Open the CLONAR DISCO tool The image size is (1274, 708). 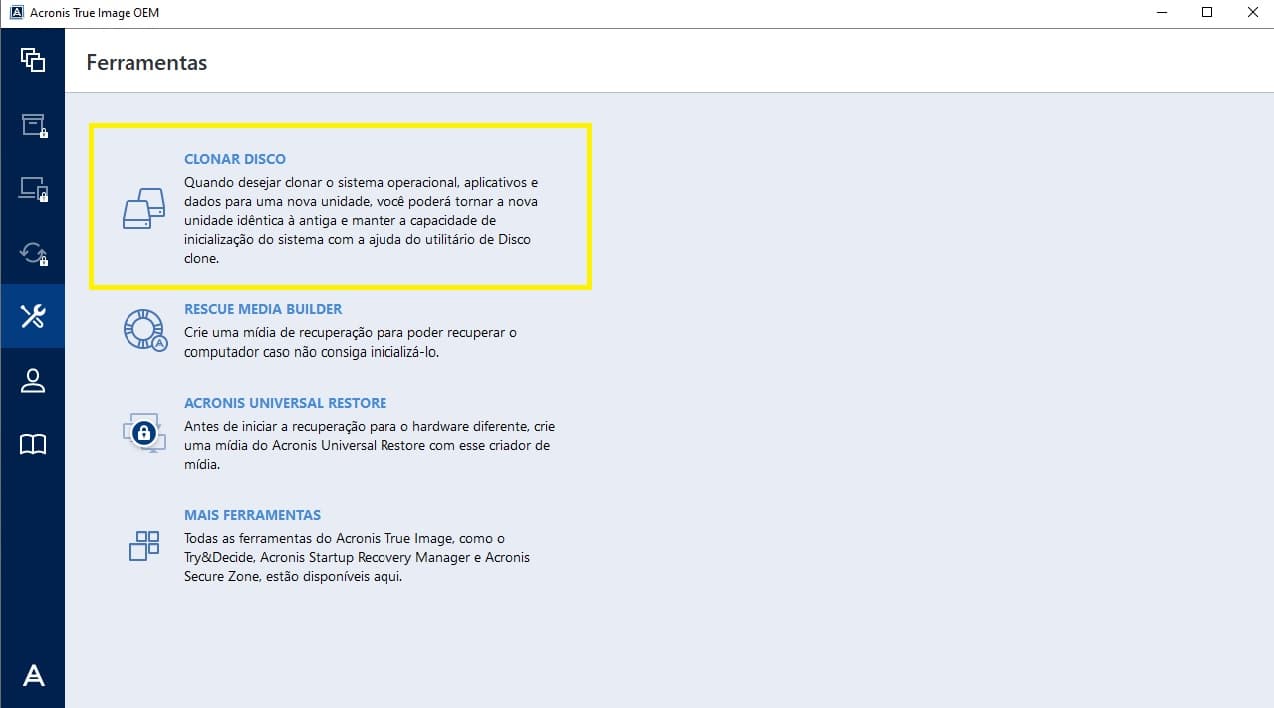pos(235,159)
